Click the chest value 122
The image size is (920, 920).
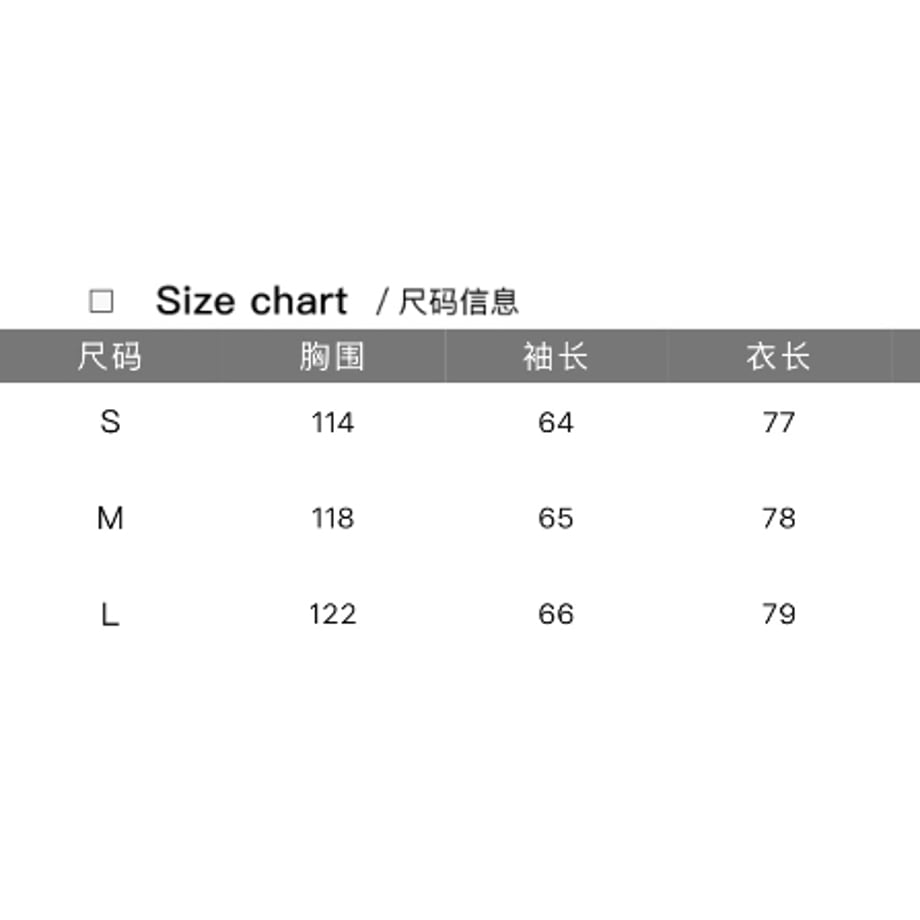(333, 614)
